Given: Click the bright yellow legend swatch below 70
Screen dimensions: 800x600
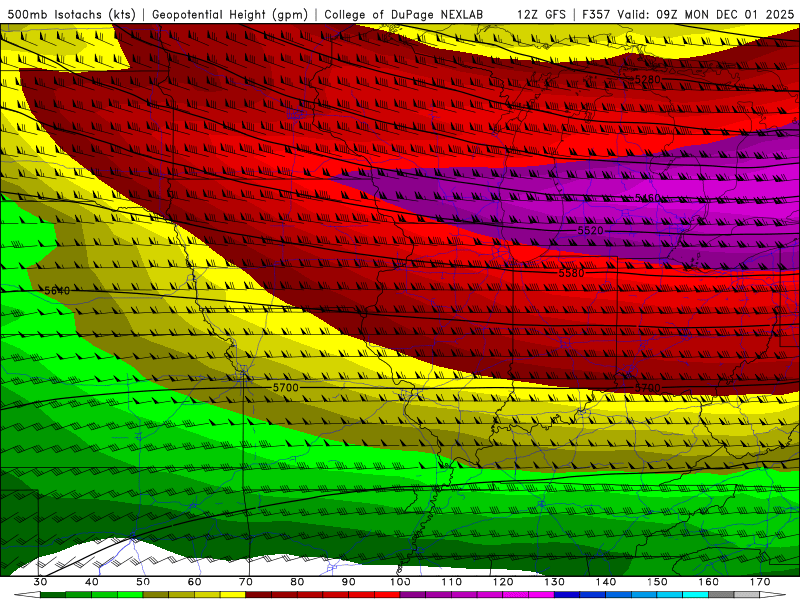Looking at the screenshot, I should tap(233, 595).
